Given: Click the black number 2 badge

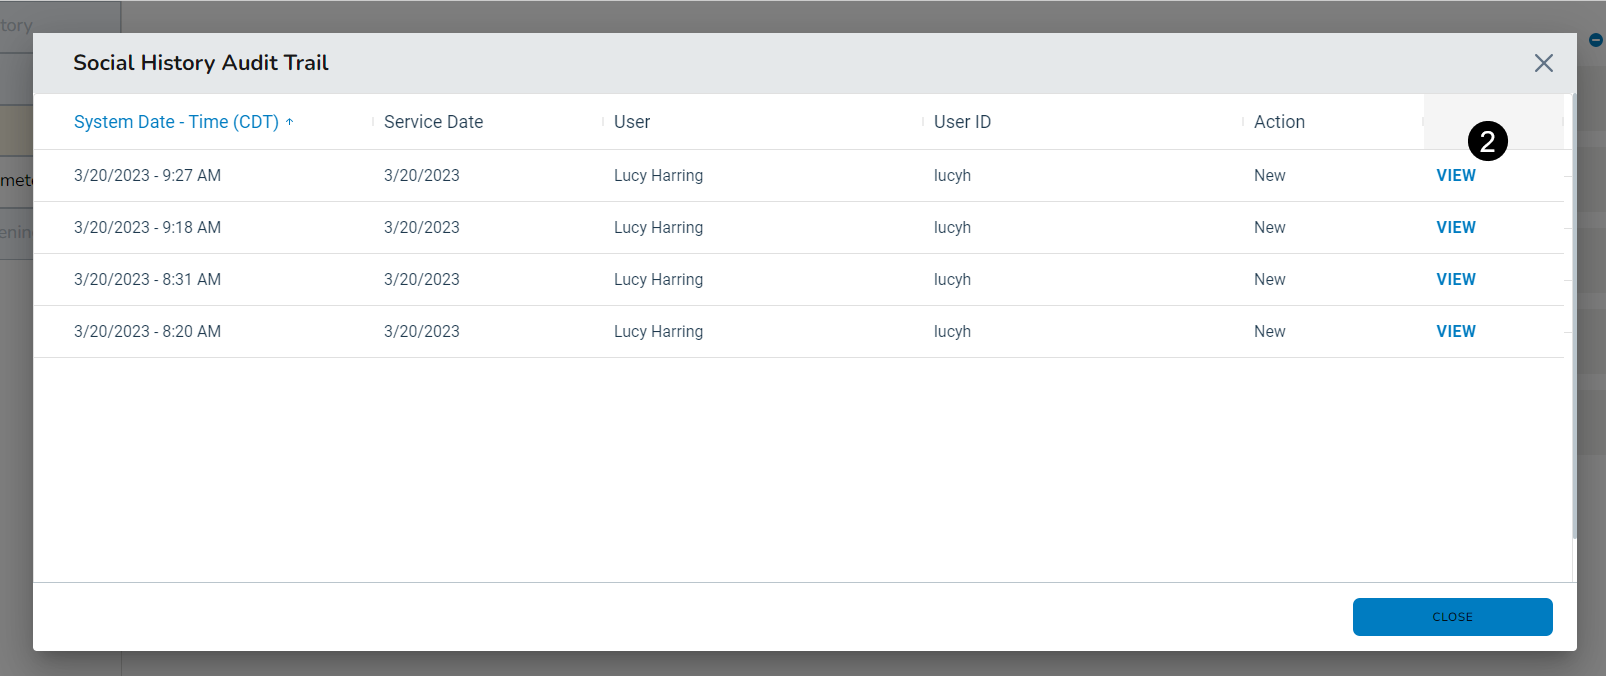Looking at the screenshot, I should click(x=1487, y=141).
